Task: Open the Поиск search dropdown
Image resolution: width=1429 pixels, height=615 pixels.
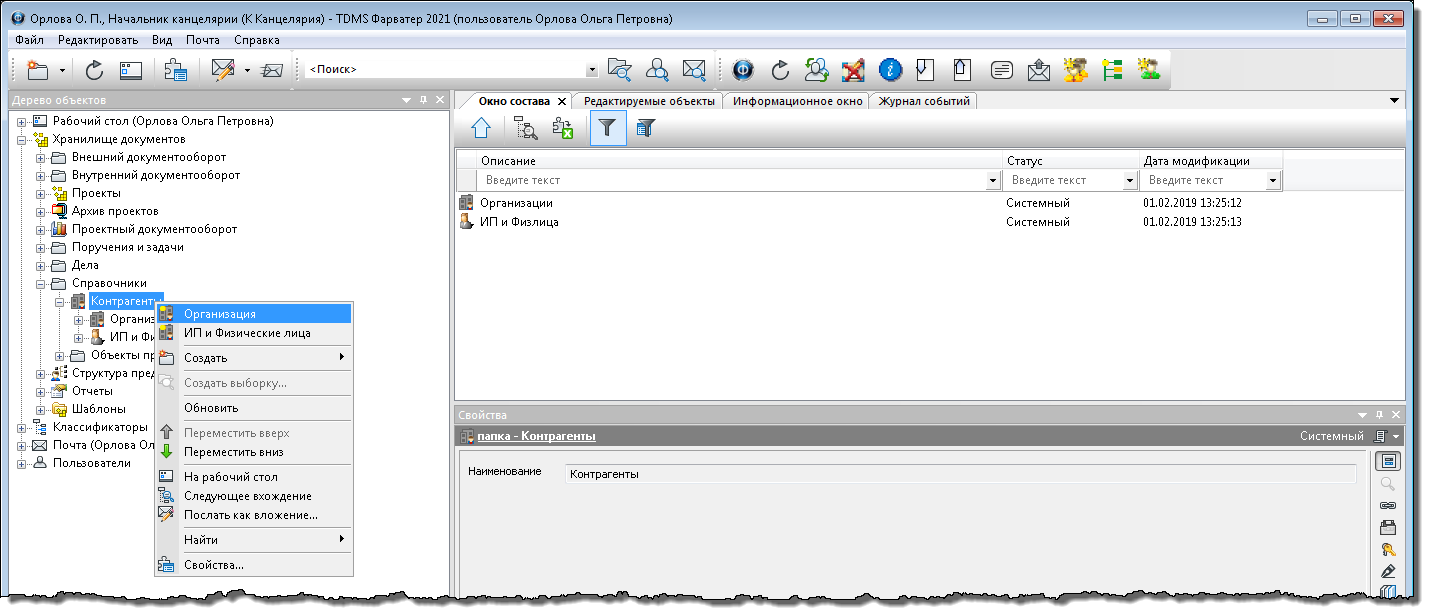Action: pos(591,70)
